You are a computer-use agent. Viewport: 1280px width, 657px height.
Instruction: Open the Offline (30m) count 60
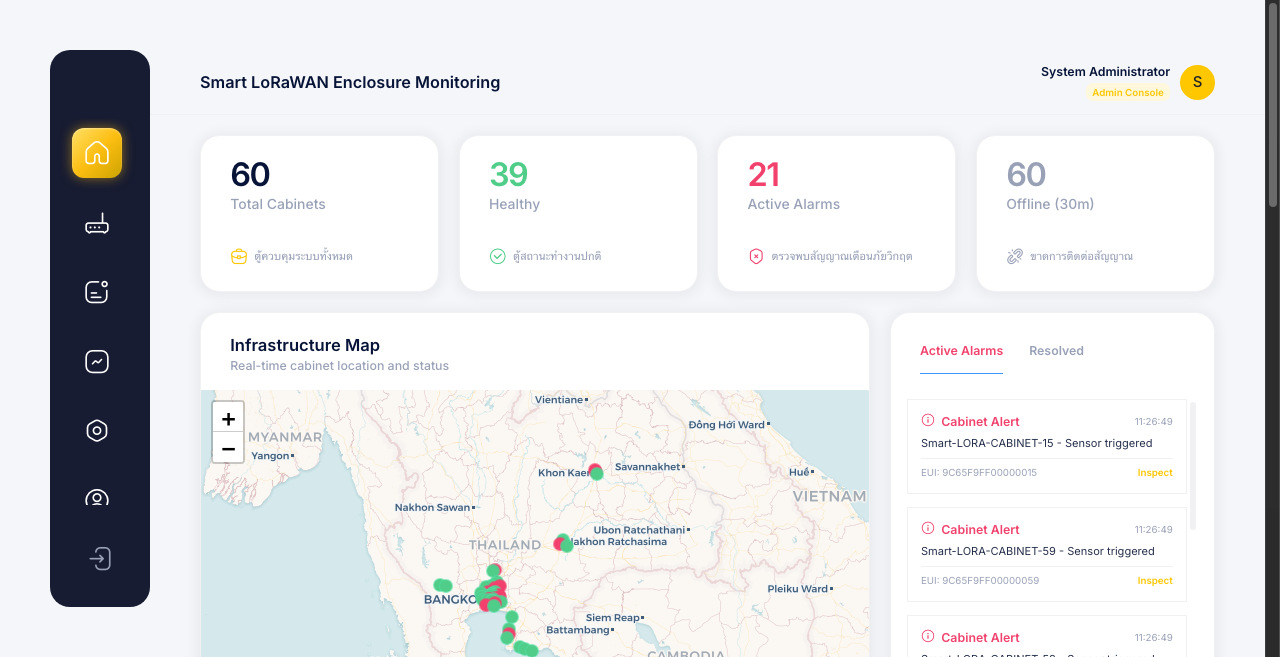(x=1026, y=174)
